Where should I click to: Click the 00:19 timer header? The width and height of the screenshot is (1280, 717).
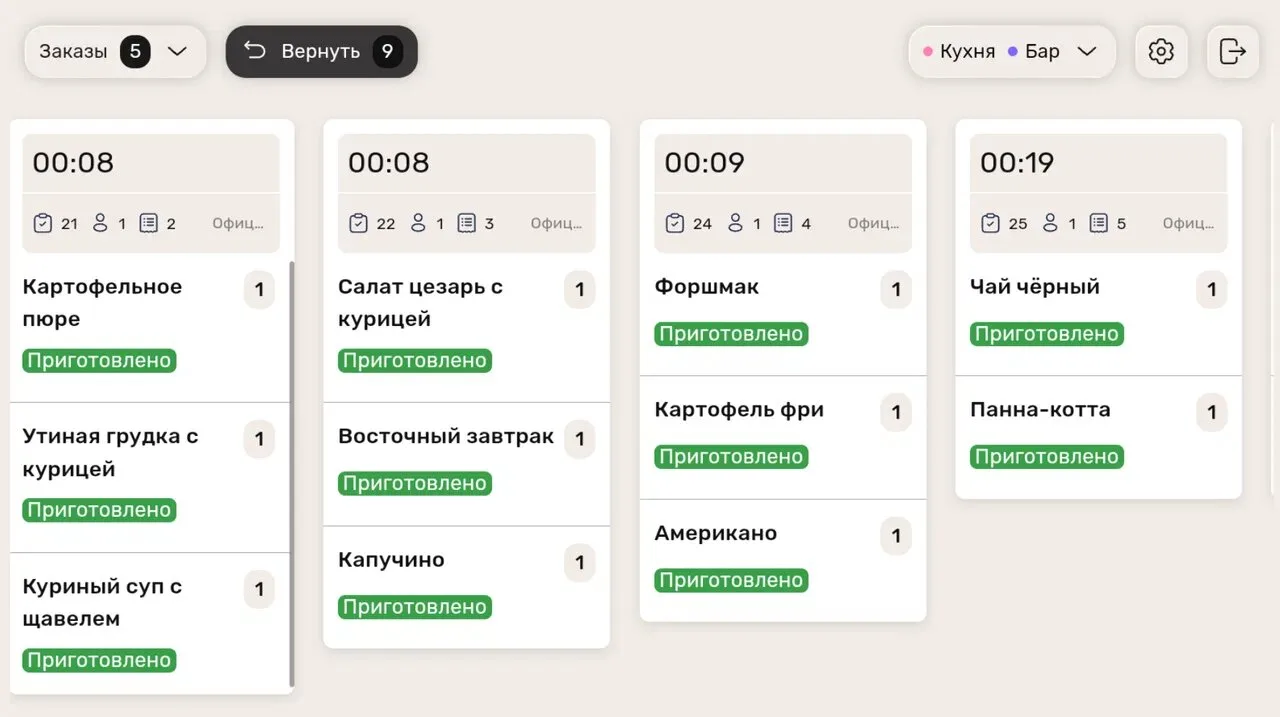[x=1098, y=163]
